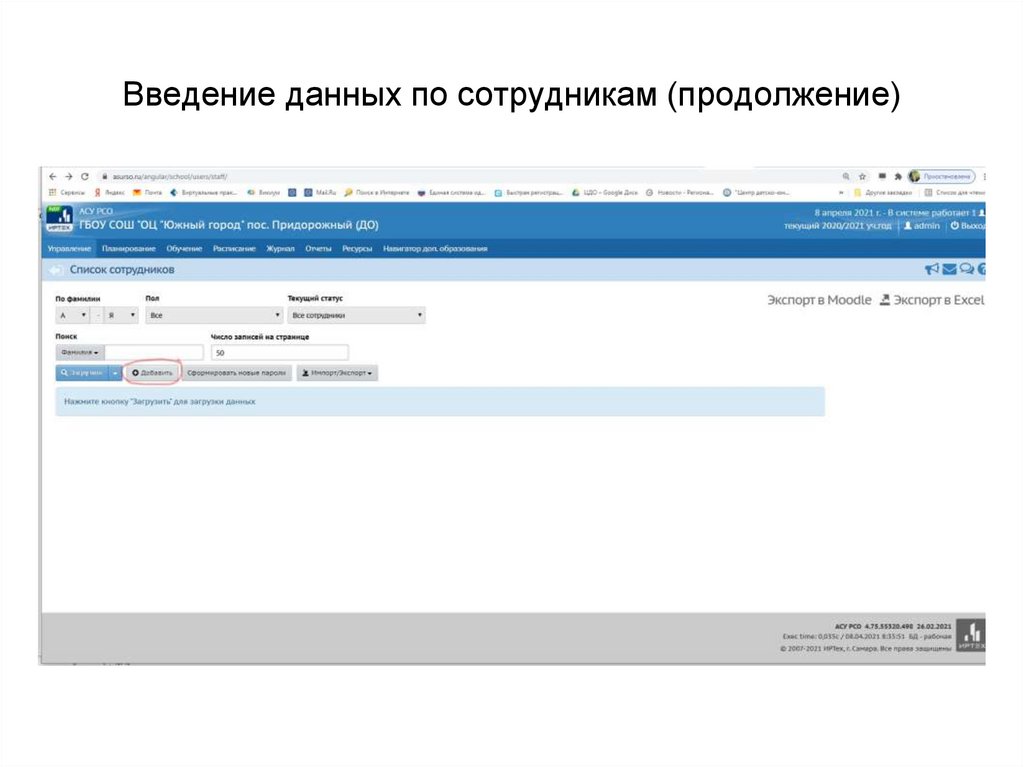Open the forum chat bubbles icon
The width and height of the screenshot is (1024, 767).
966,270
